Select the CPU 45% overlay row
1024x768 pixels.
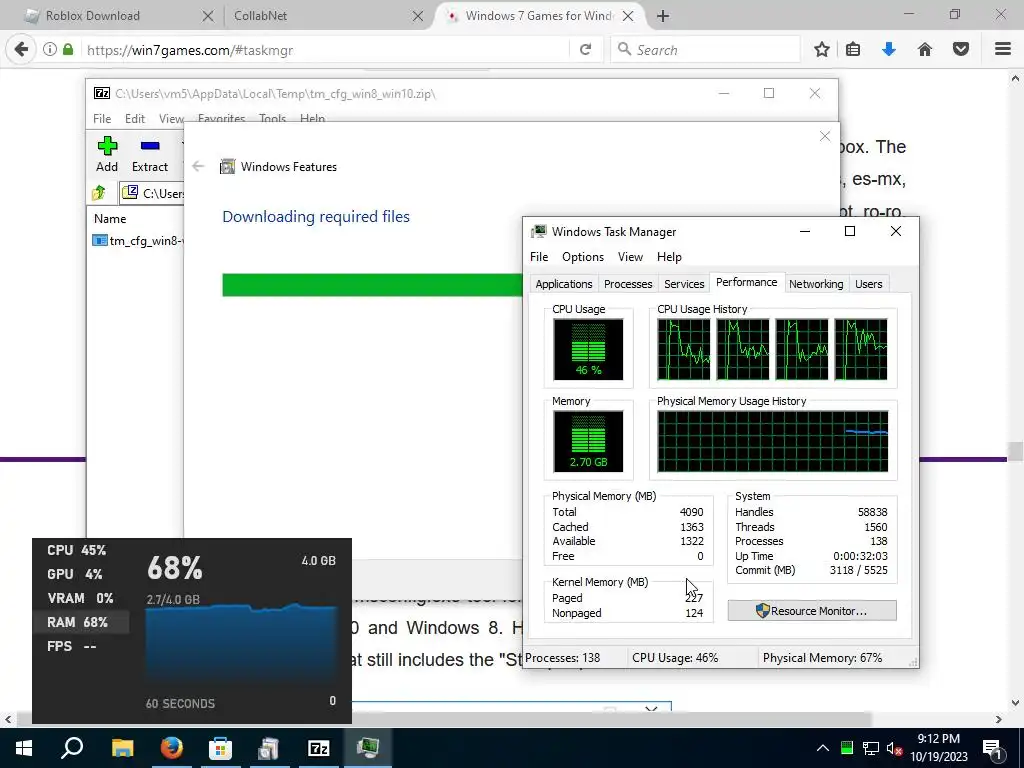tap(80, 550)
